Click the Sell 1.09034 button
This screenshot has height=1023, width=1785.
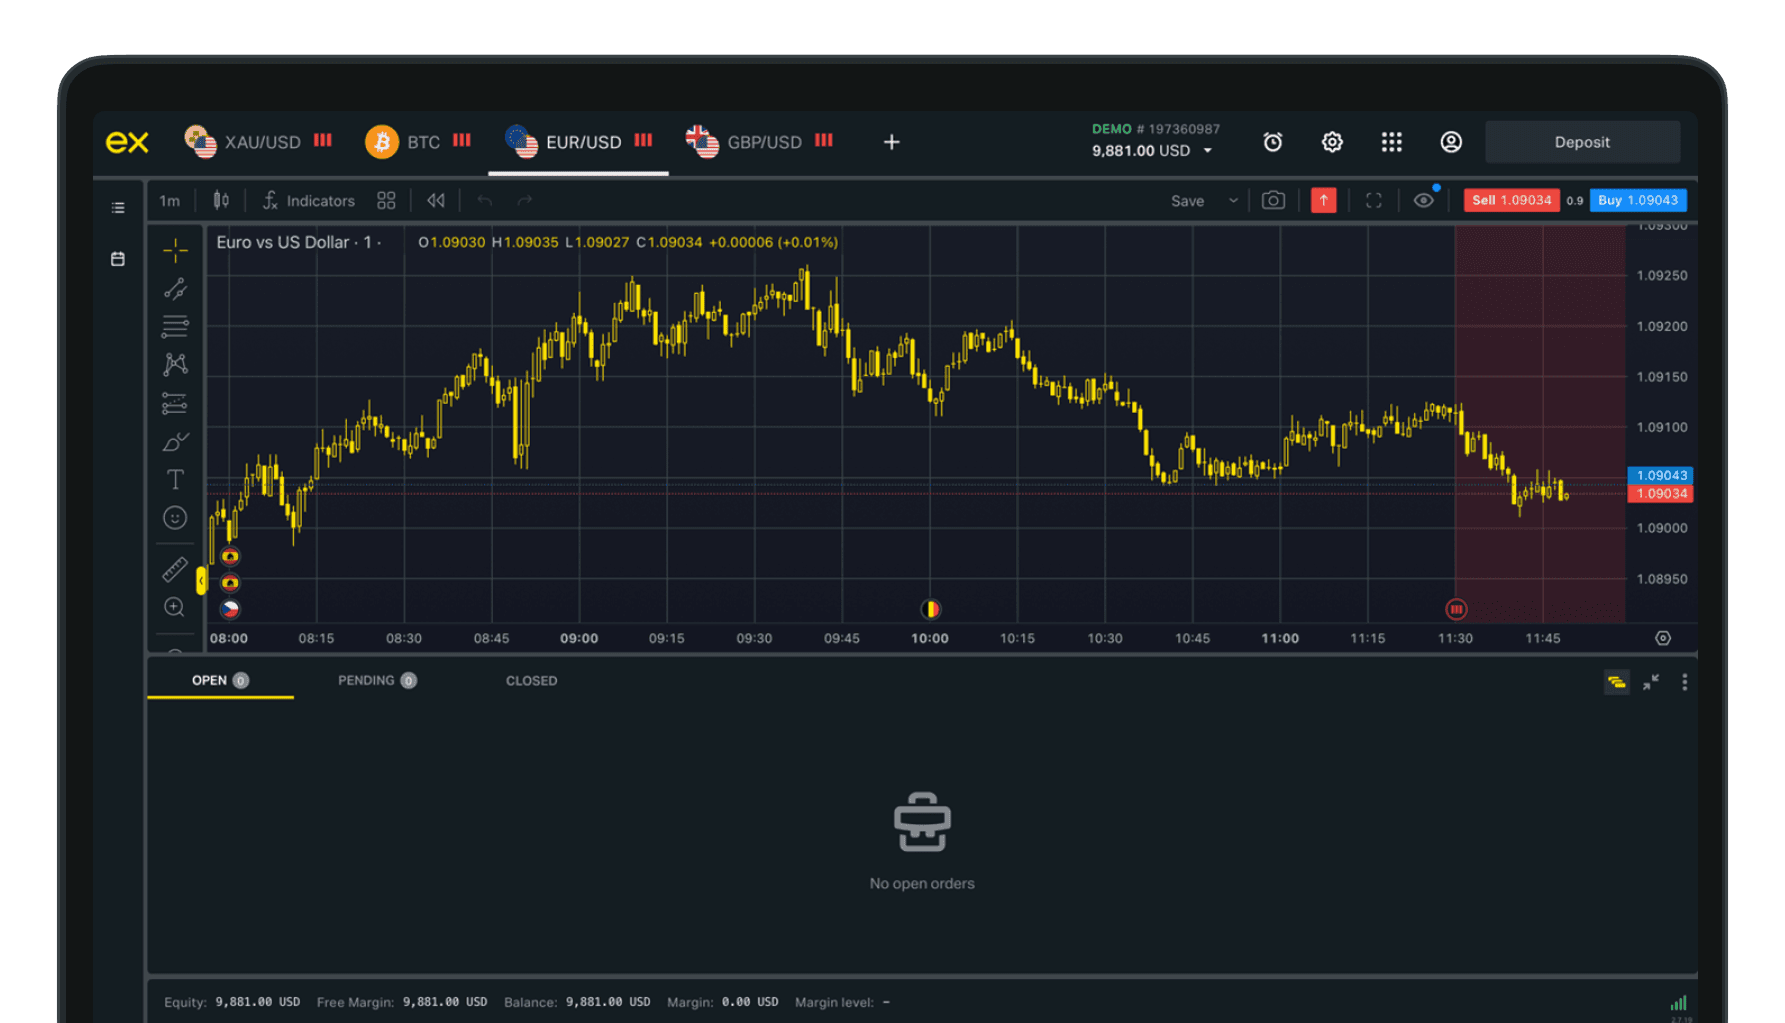[1510, 200]
